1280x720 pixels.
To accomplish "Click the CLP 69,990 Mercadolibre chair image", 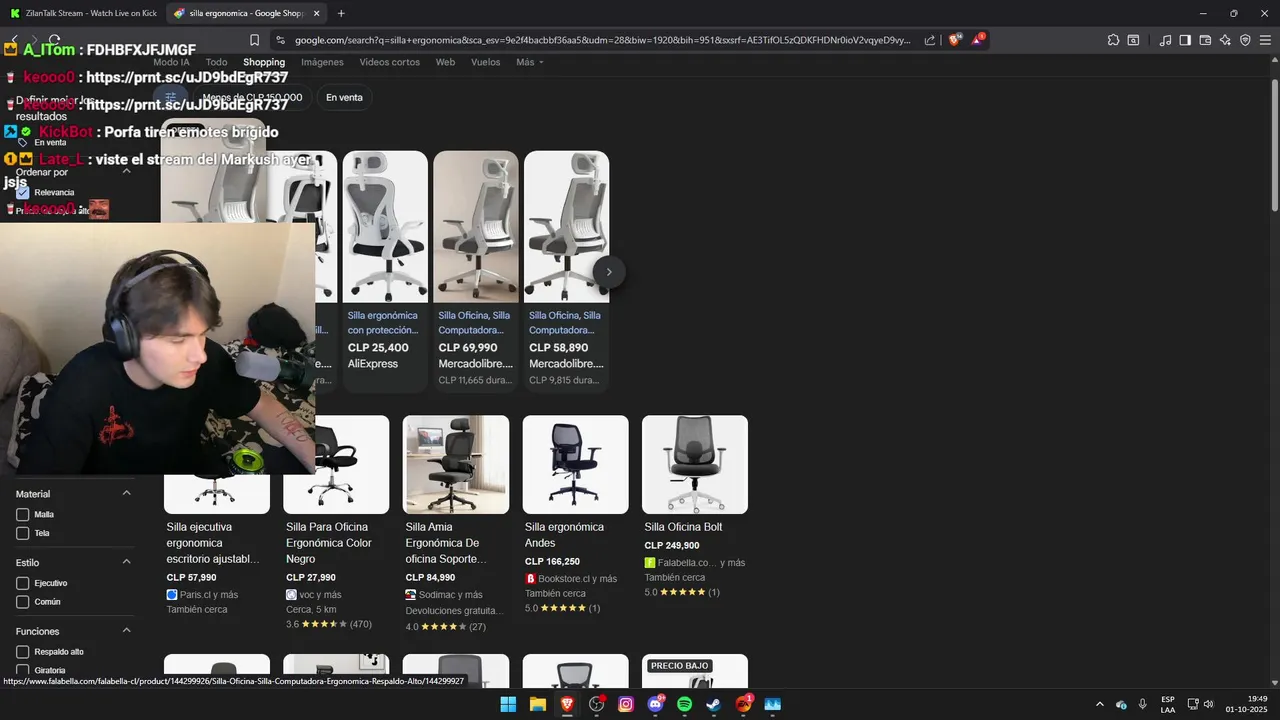I will pos(476,226).
